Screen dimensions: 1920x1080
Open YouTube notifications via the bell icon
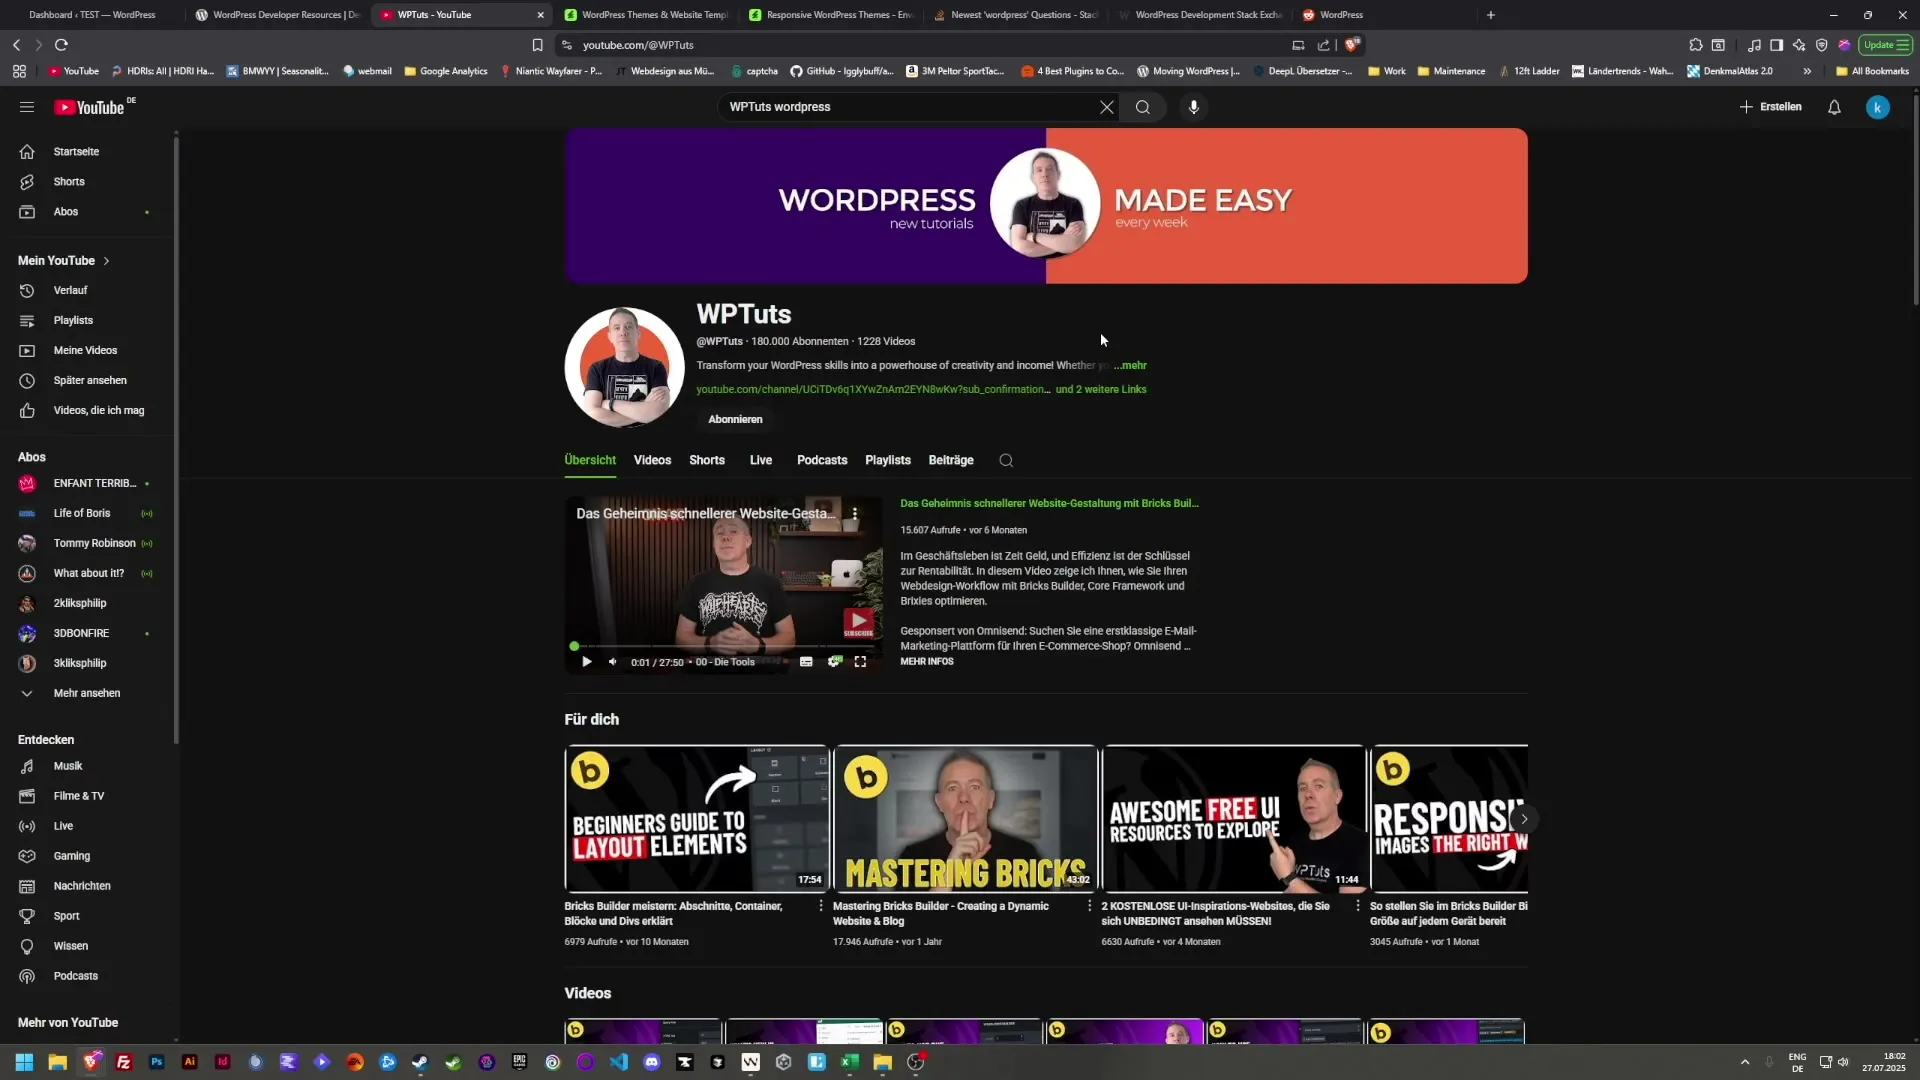coord(1835,107)
